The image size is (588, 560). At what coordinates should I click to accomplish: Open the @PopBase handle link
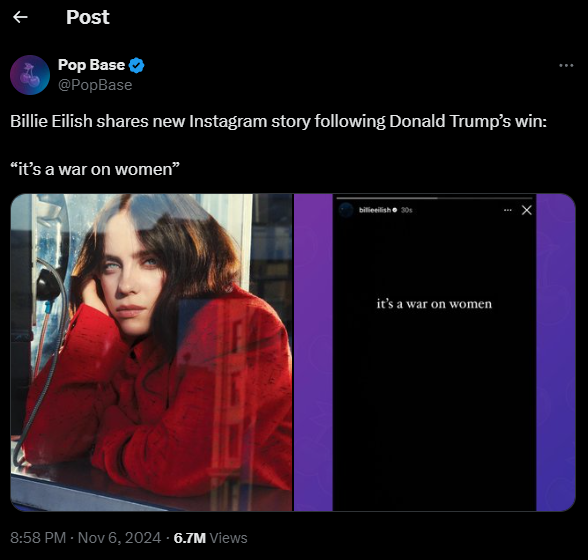[95, 85]
